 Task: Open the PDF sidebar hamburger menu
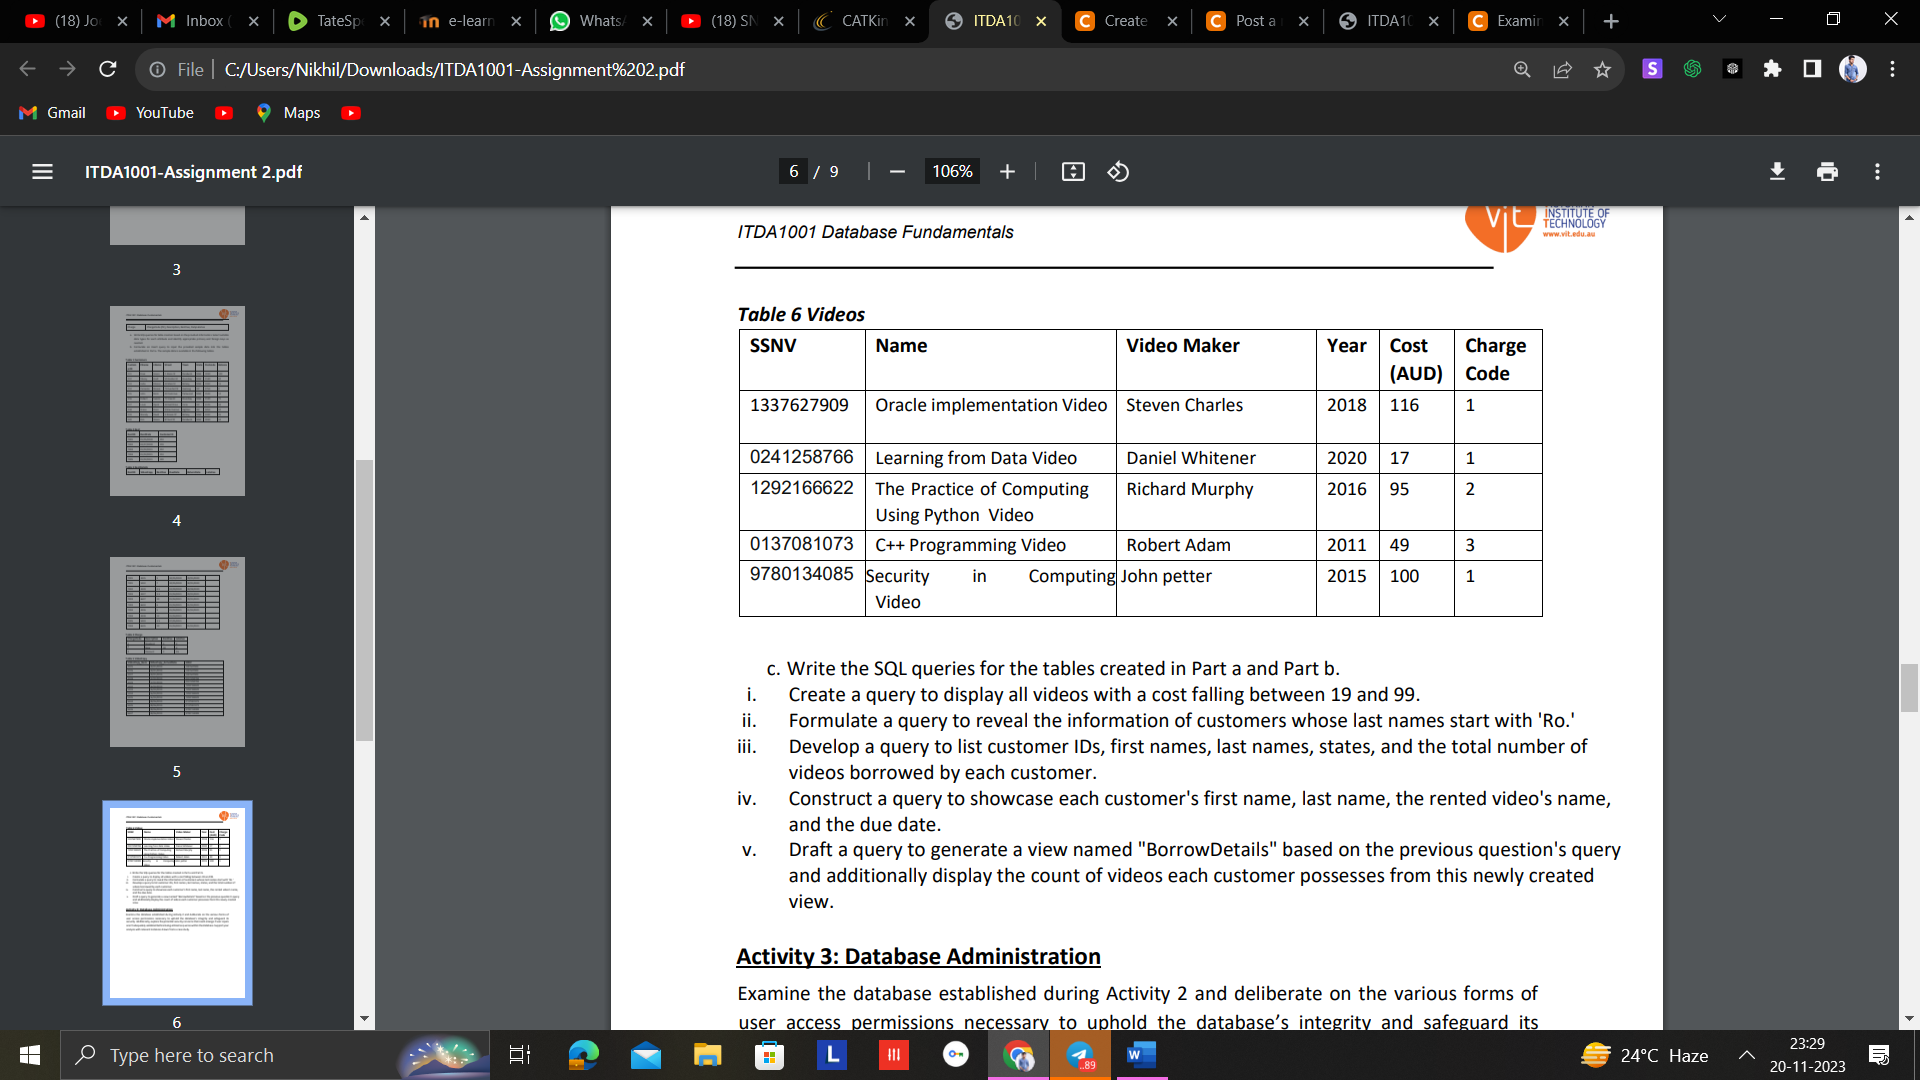(42, 171)
